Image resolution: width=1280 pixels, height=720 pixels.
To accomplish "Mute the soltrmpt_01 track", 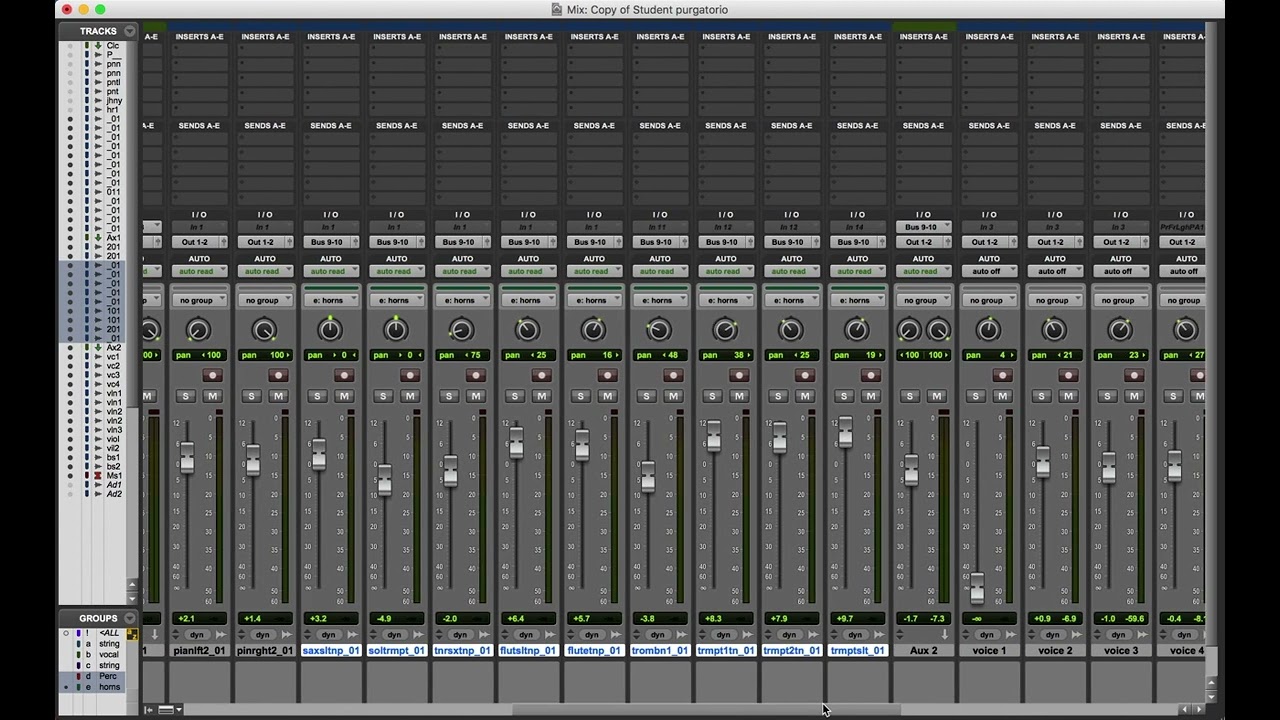I will [410, 396].
